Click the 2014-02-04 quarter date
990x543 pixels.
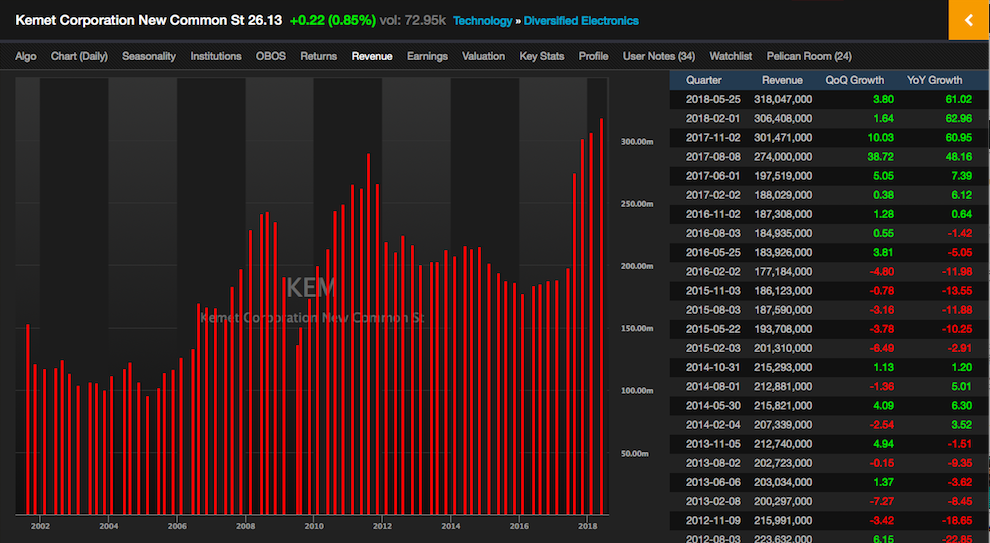(713, 425)
